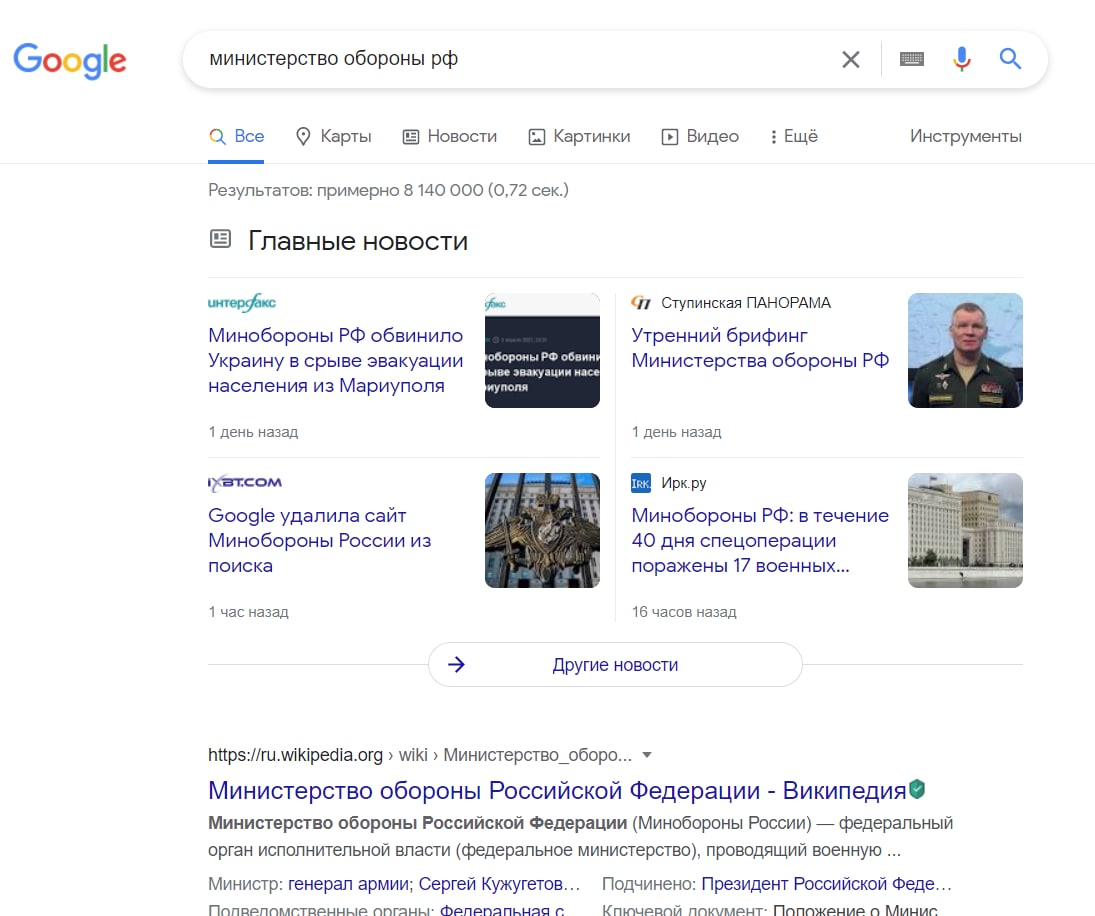Viewport: 1095px width, 916px height.
Task: Click the magnifier search button
Action: pos(1010,60)
